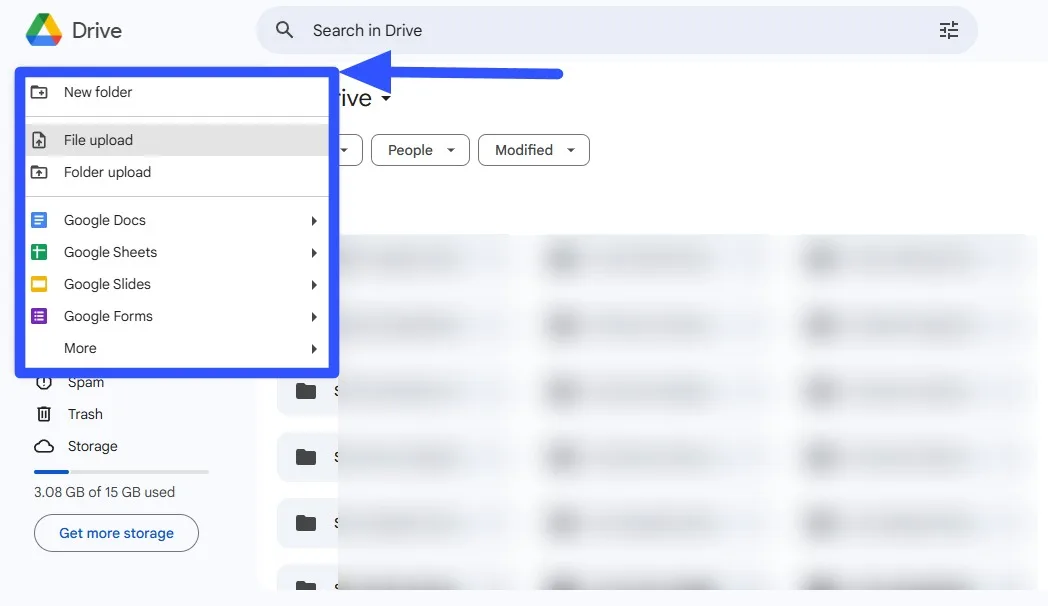Choose File upload menu item

pyautogui.click(x=98, y=140)
